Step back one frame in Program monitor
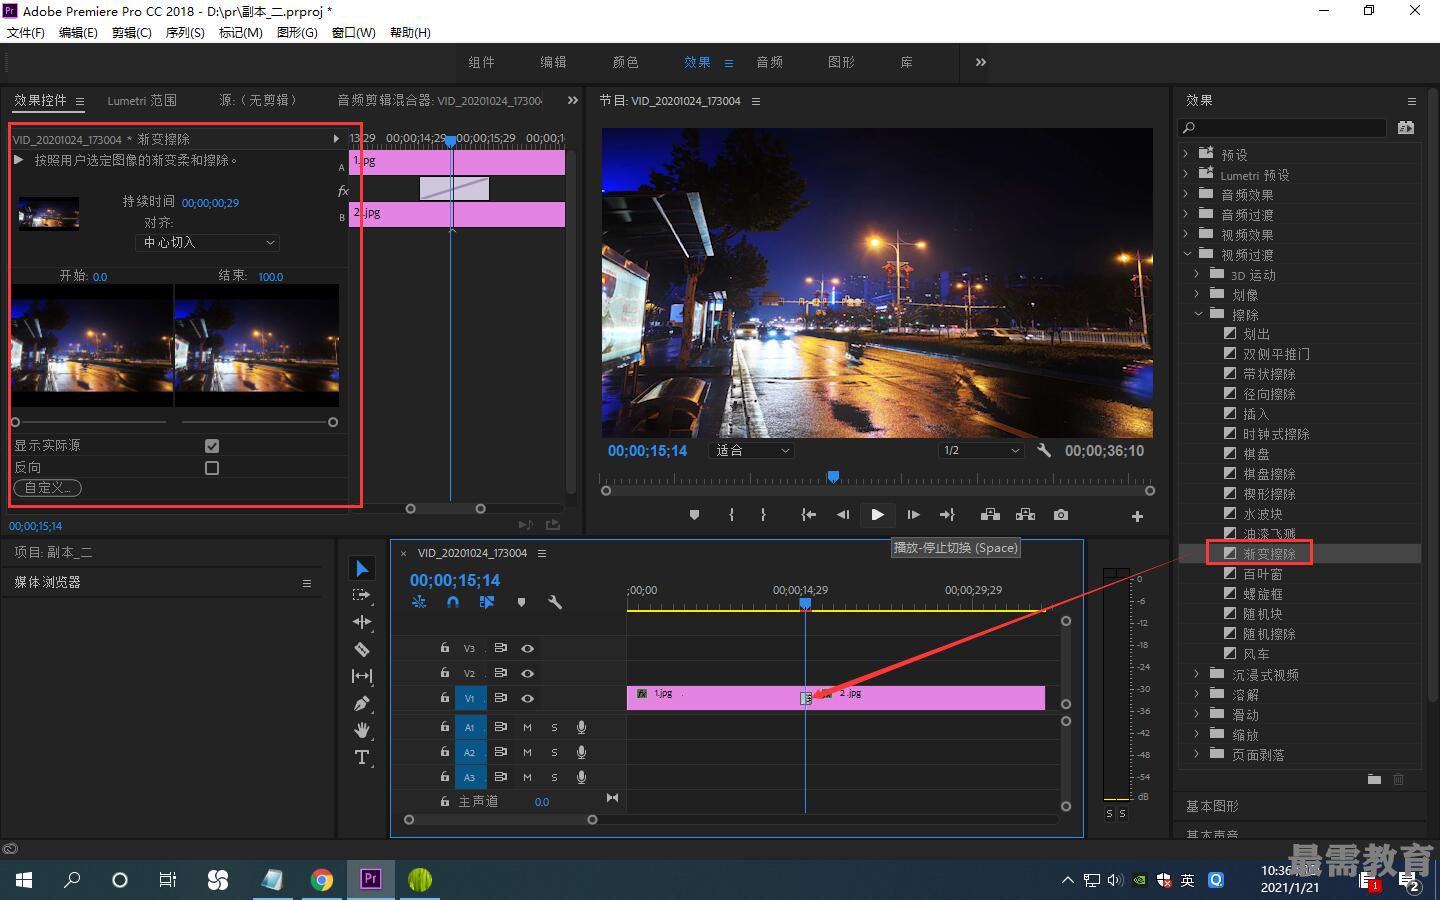 click(843, 515)
